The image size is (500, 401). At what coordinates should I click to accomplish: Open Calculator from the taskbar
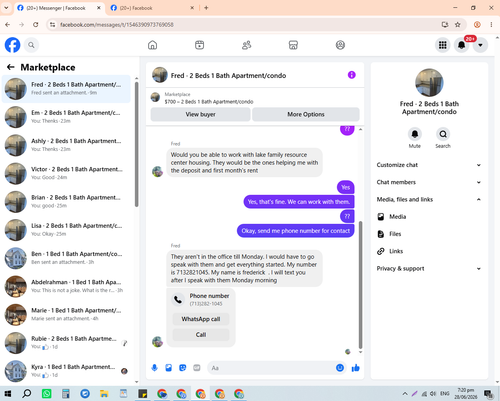66,394
